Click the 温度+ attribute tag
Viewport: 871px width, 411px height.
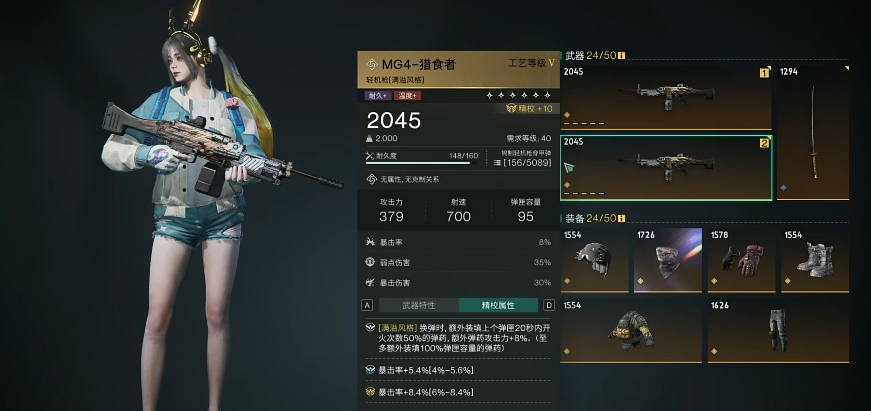pyautogui.click(x=407, y=96)
